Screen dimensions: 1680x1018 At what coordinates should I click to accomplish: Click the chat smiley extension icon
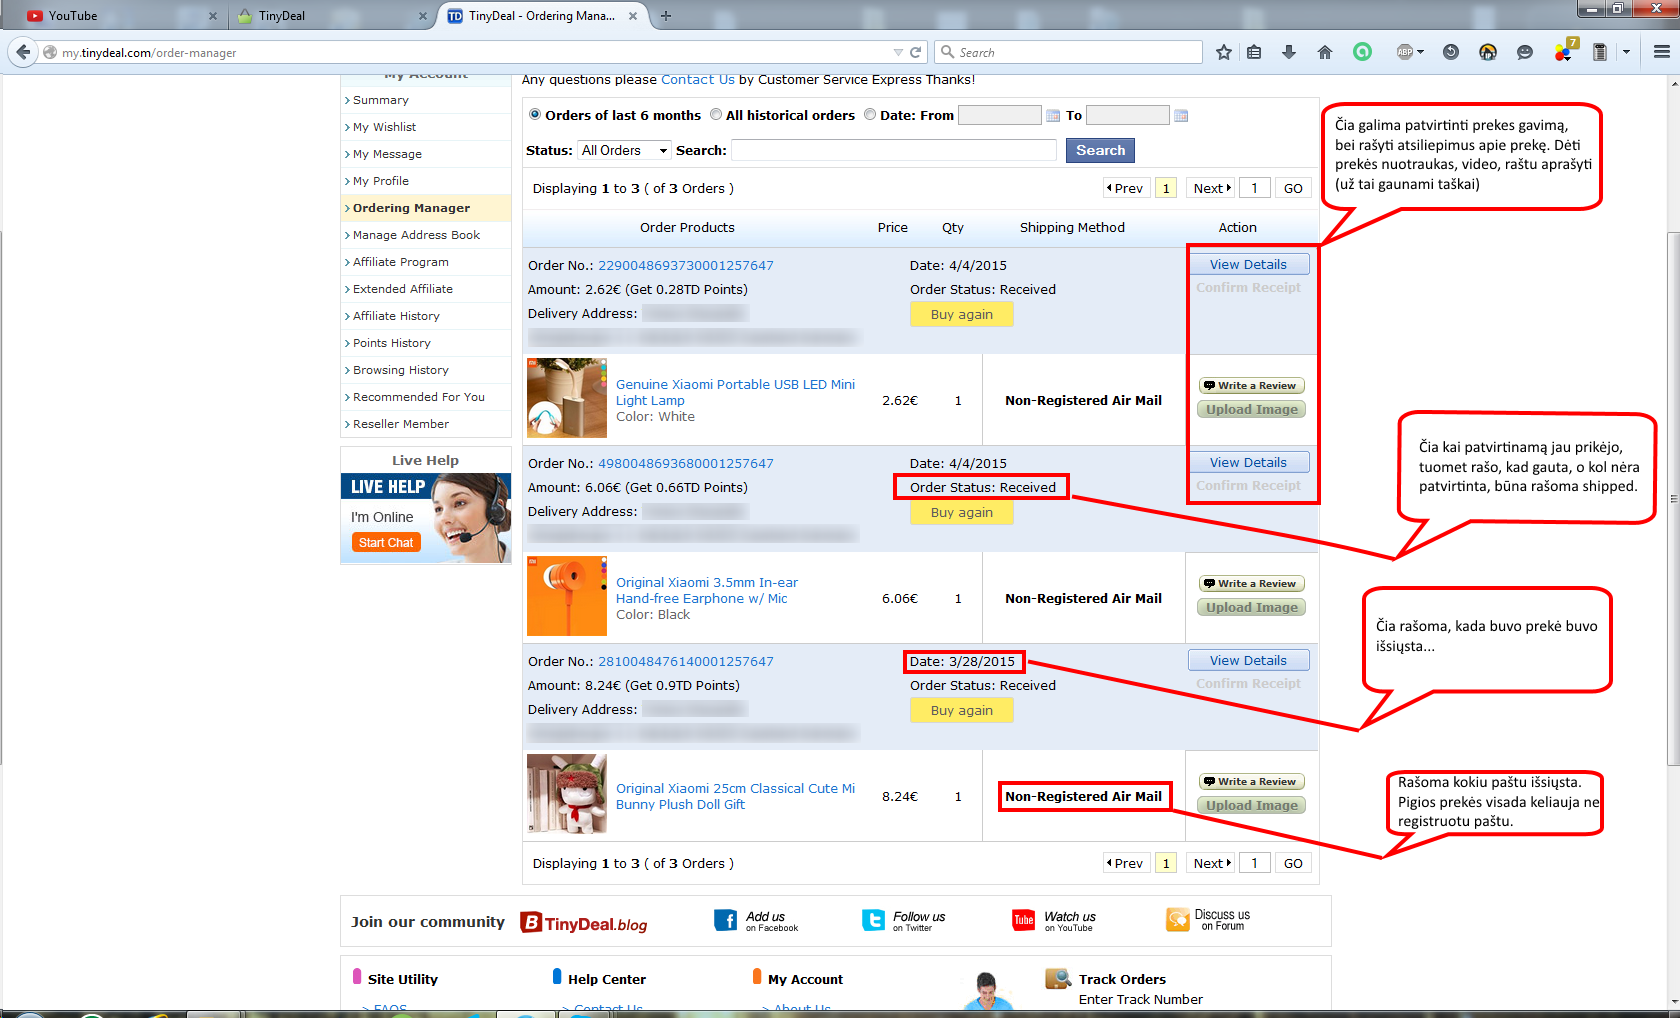tap(1524, 52)
